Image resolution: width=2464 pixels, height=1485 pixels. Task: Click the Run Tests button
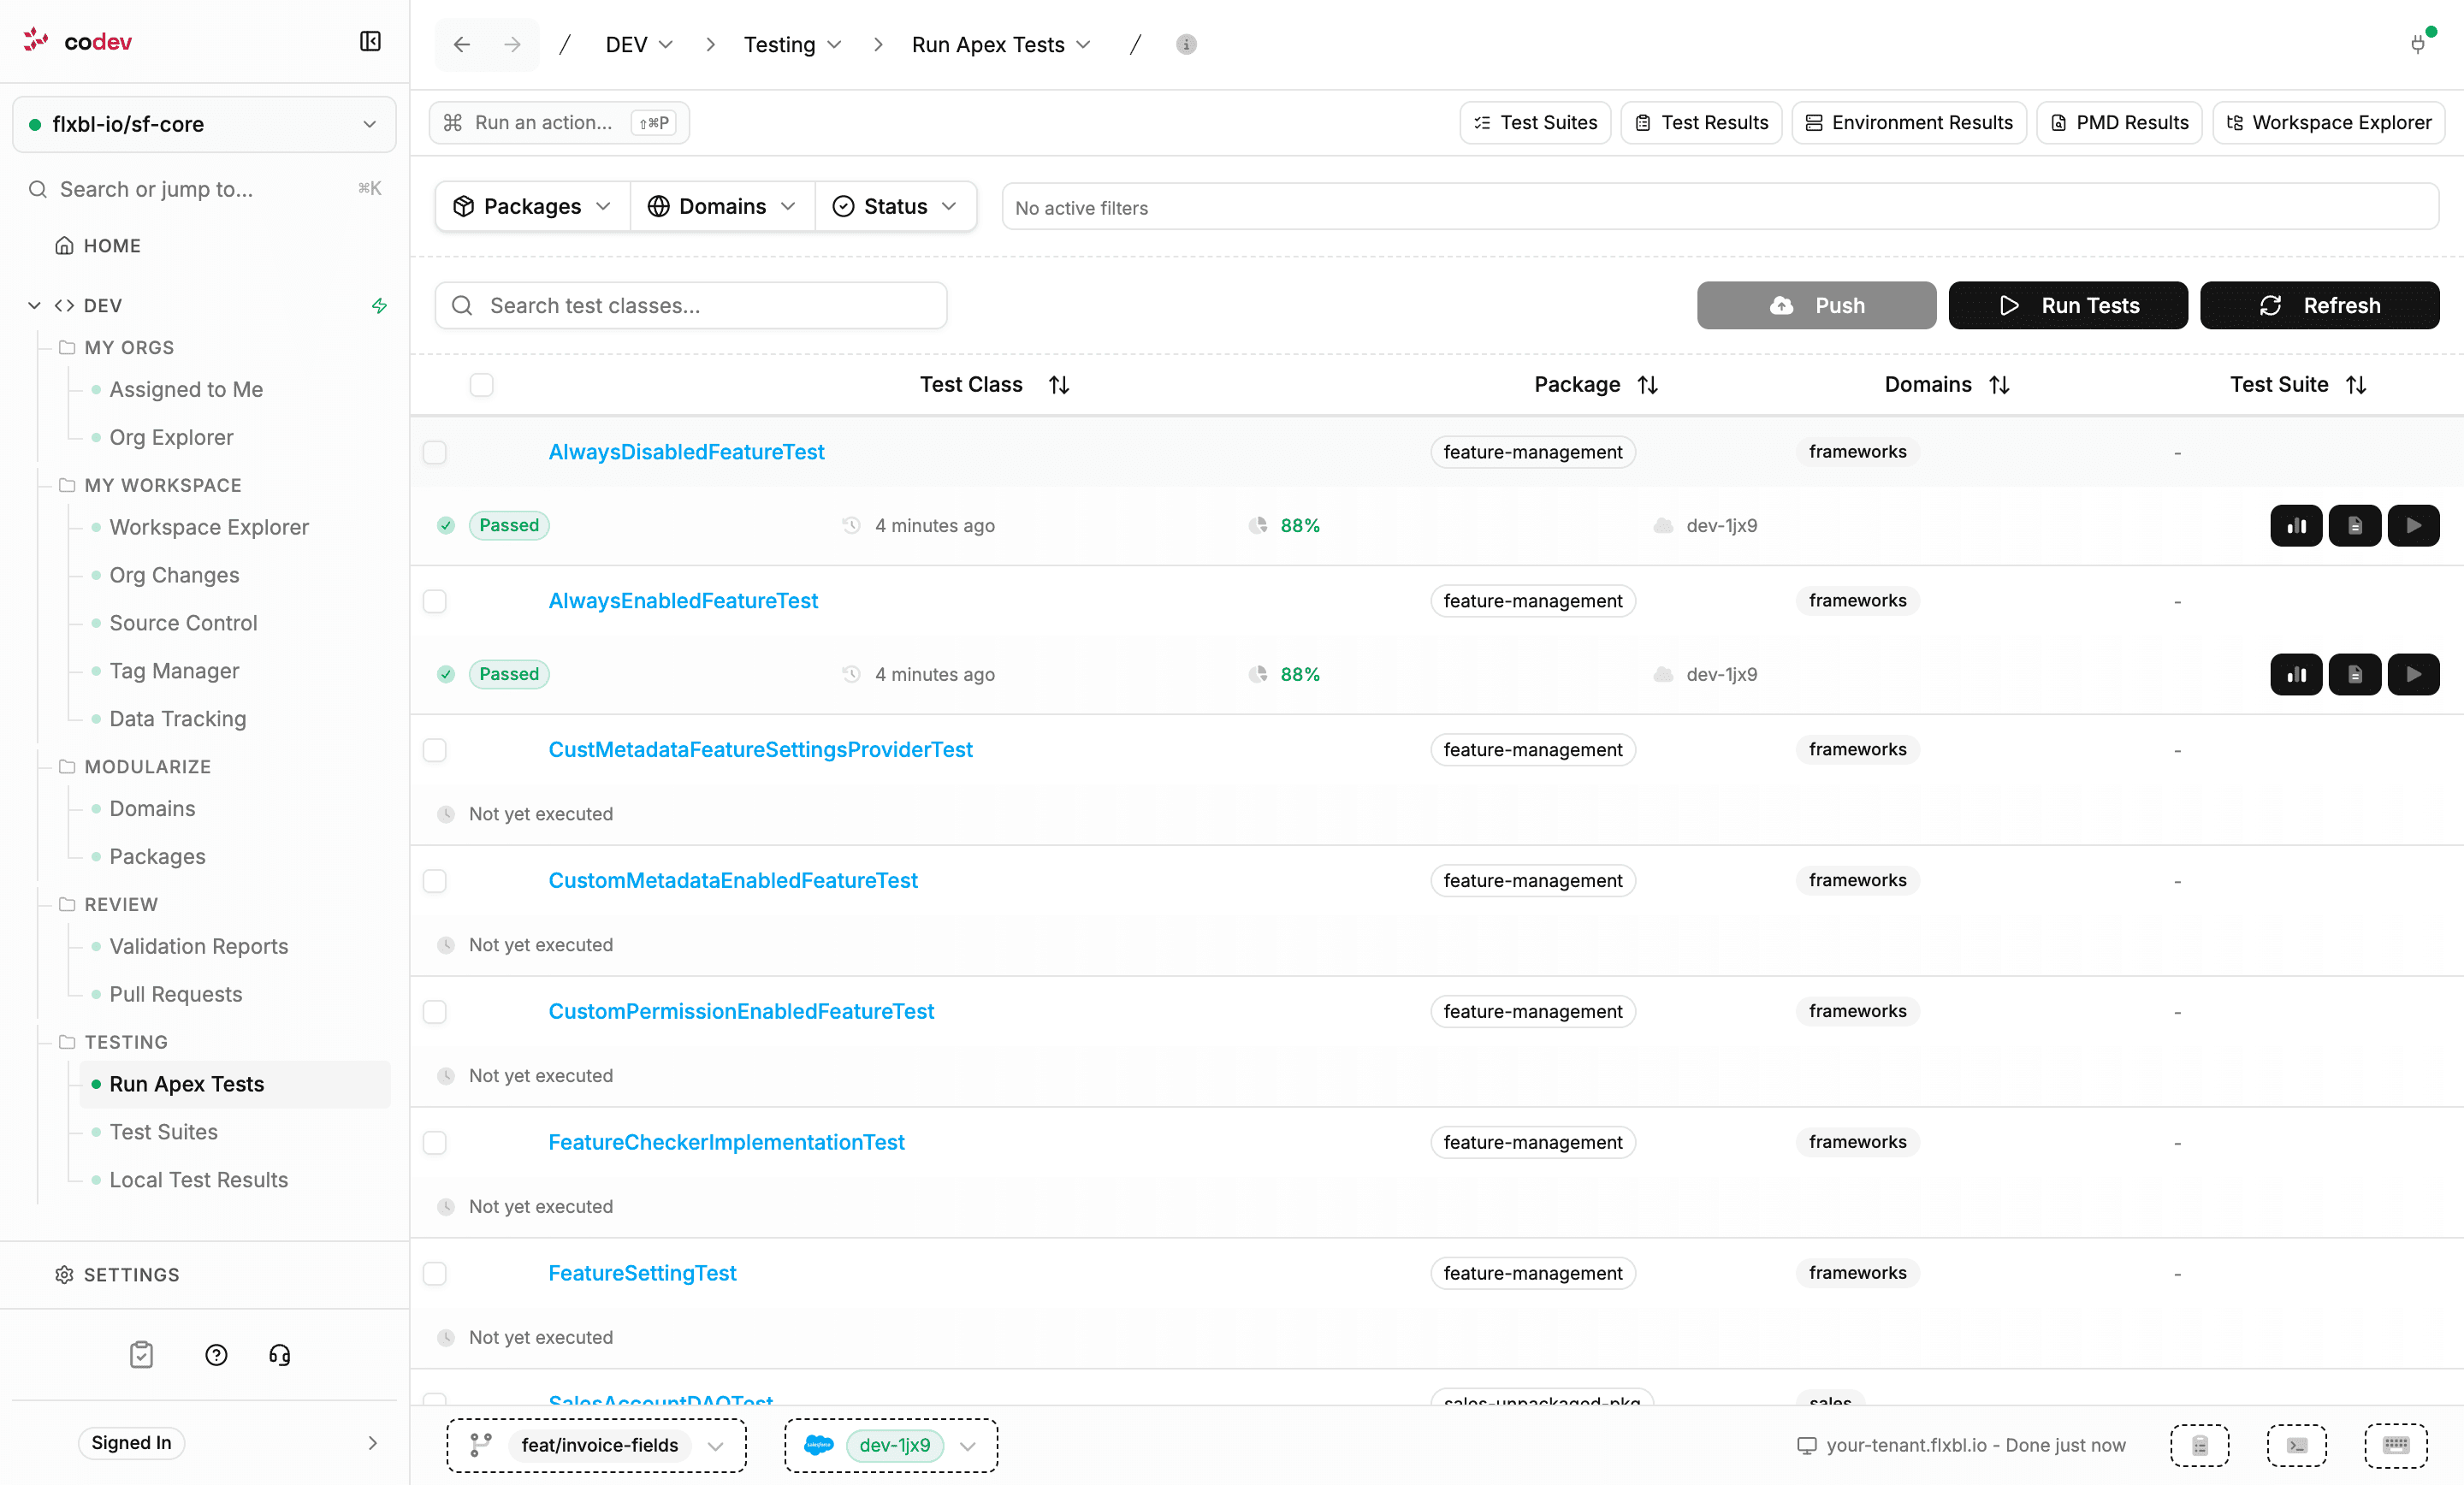(x=2068, y=305)
